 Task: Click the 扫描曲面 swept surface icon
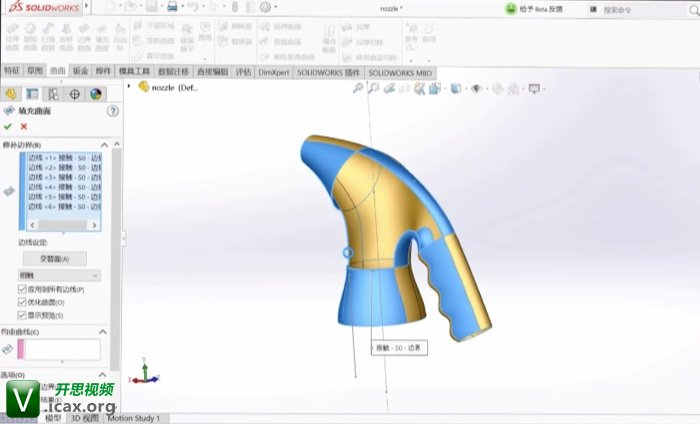tap(48, 37)
